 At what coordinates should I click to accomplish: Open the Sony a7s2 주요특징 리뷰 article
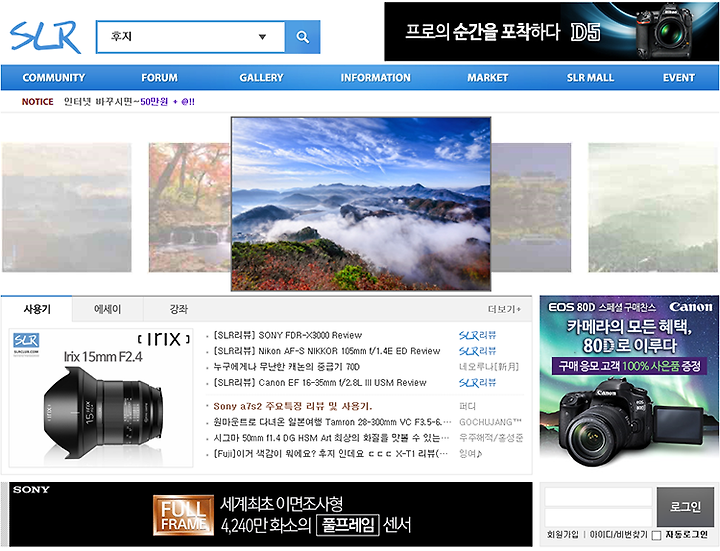(292, 406)
